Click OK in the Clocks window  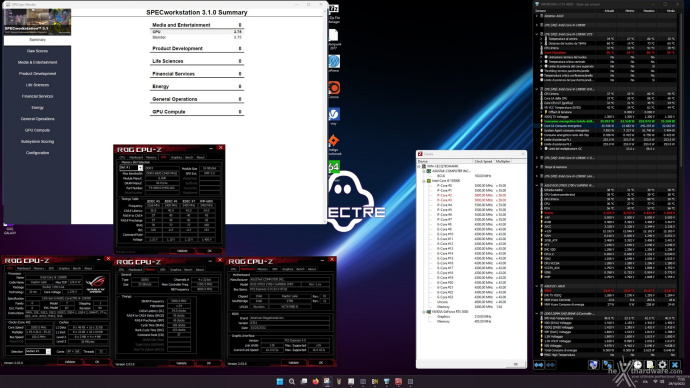(x=515, y=364)
